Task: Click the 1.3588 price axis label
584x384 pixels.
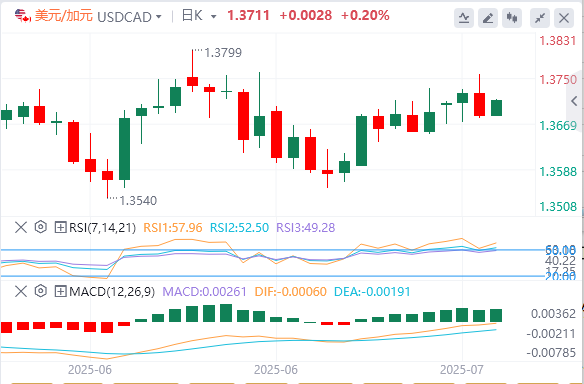Action: click(558, 172)
